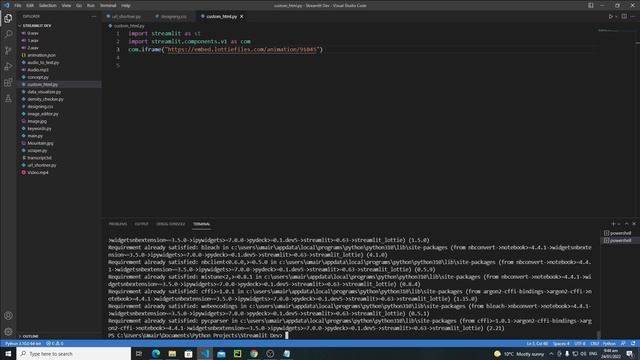The width and height of the screenshot is (640, 360).
Task: Switch to the Debug Console tab
Action: pos(171,224)
